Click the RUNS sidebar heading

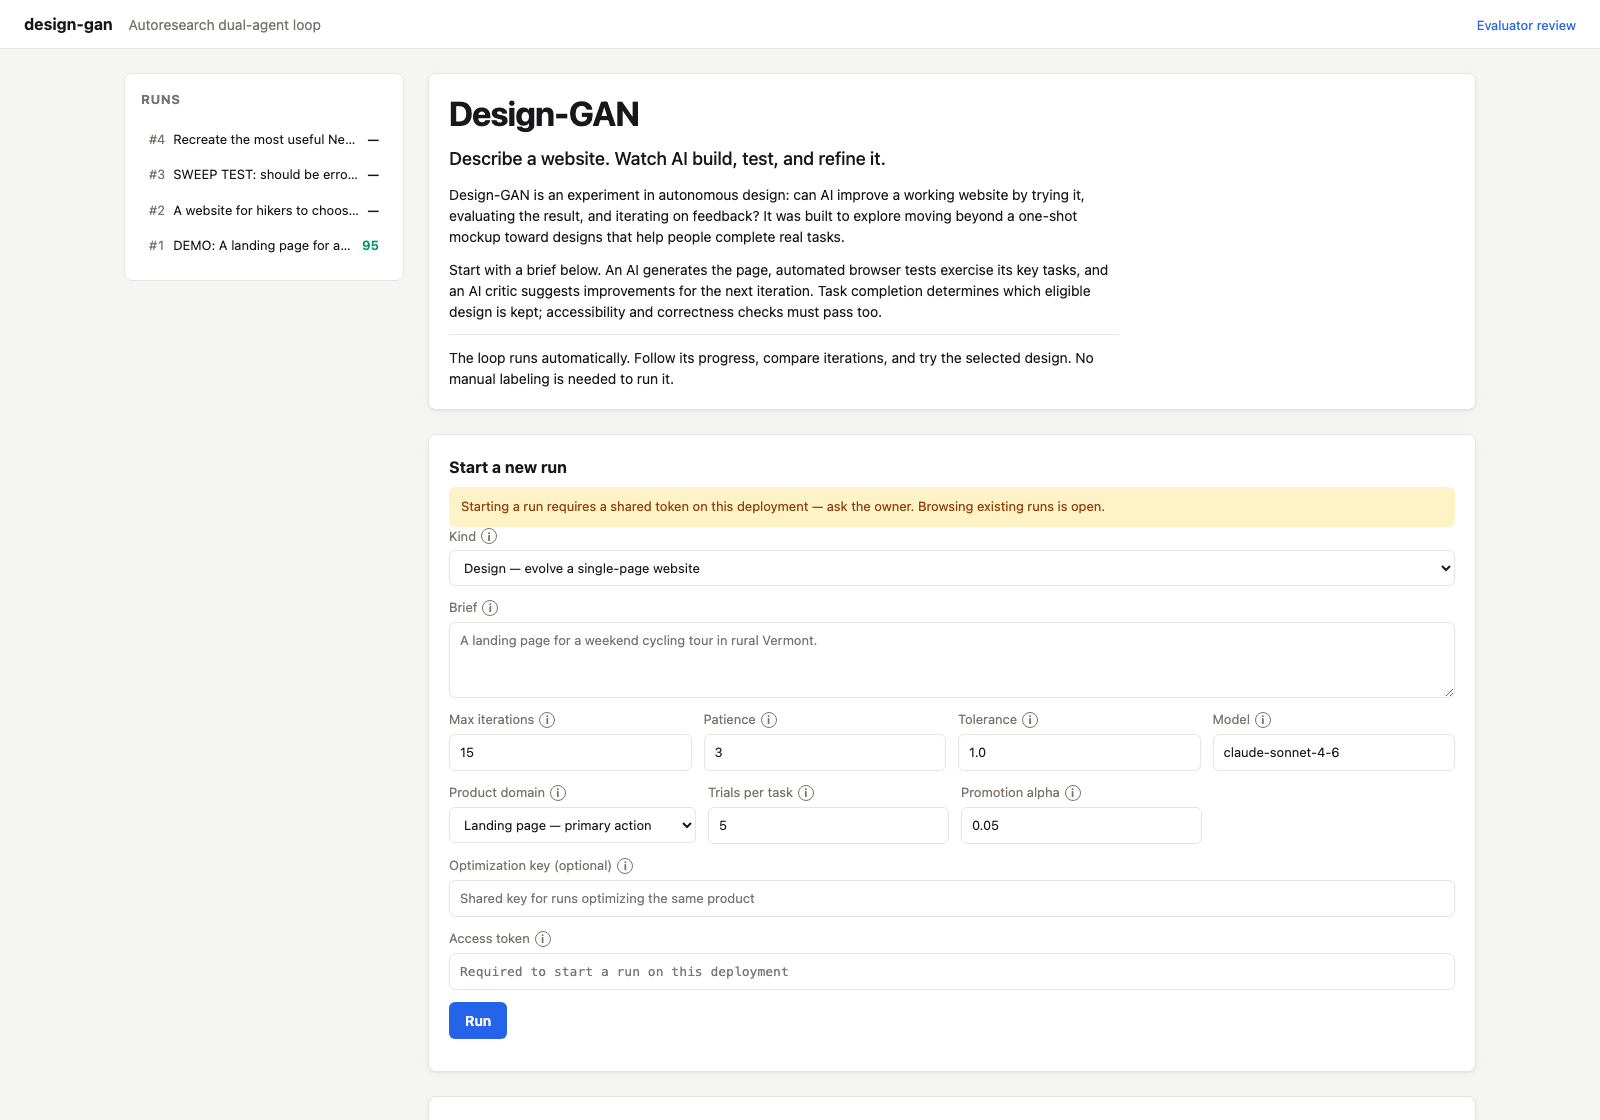160,100
